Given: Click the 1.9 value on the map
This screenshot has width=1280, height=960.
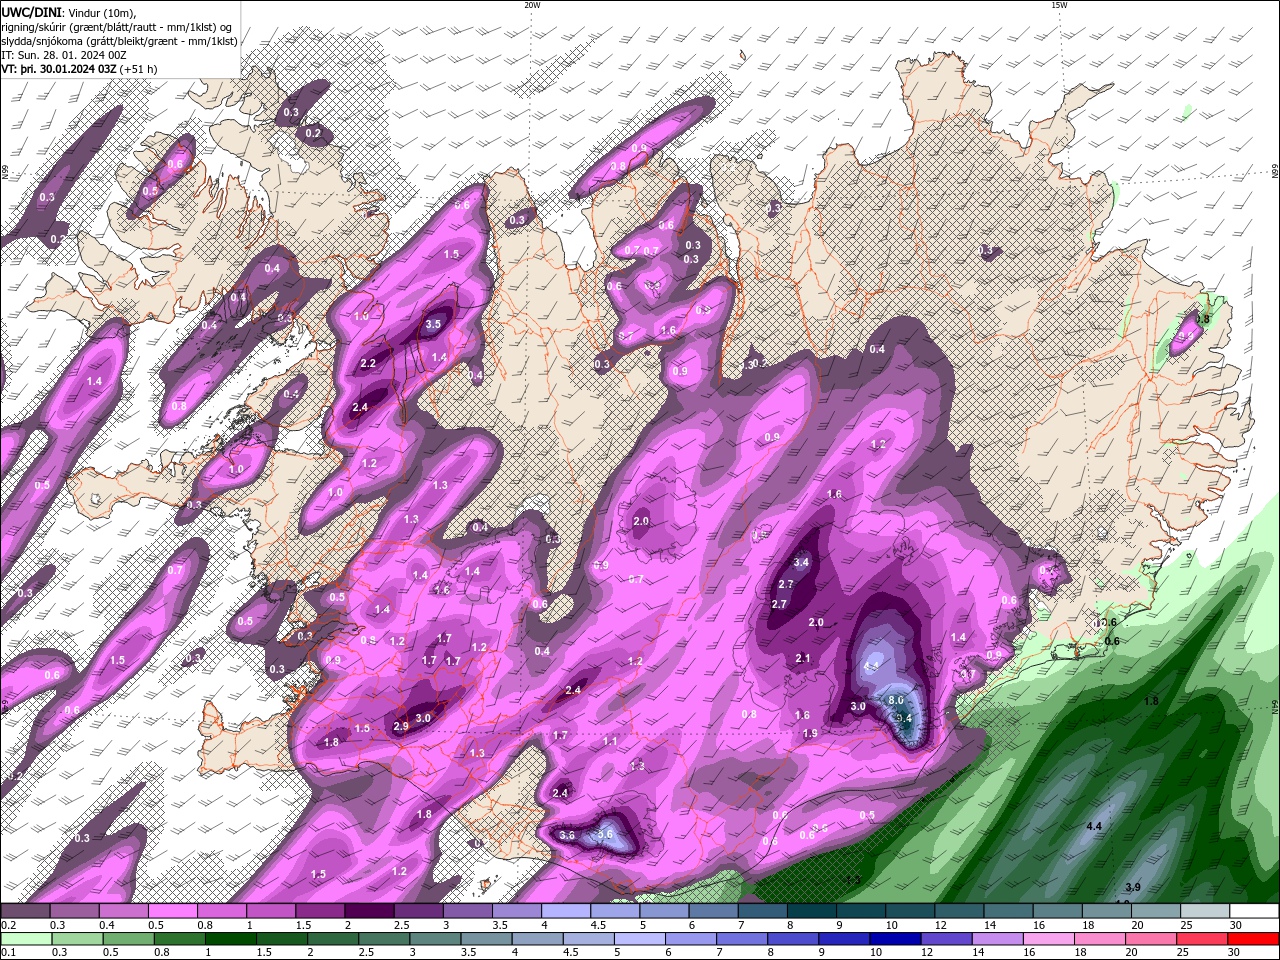Looking at the screenshot, I should tap(810, 733).
